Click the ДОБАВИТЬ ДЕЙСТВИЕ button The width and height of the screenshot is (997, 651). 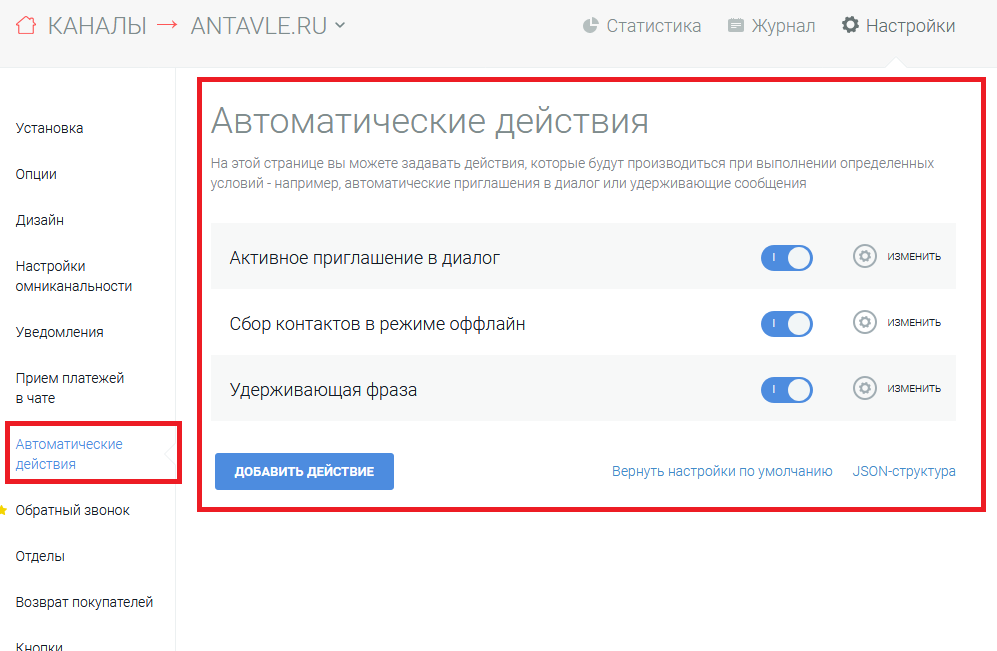click(304, 471)
